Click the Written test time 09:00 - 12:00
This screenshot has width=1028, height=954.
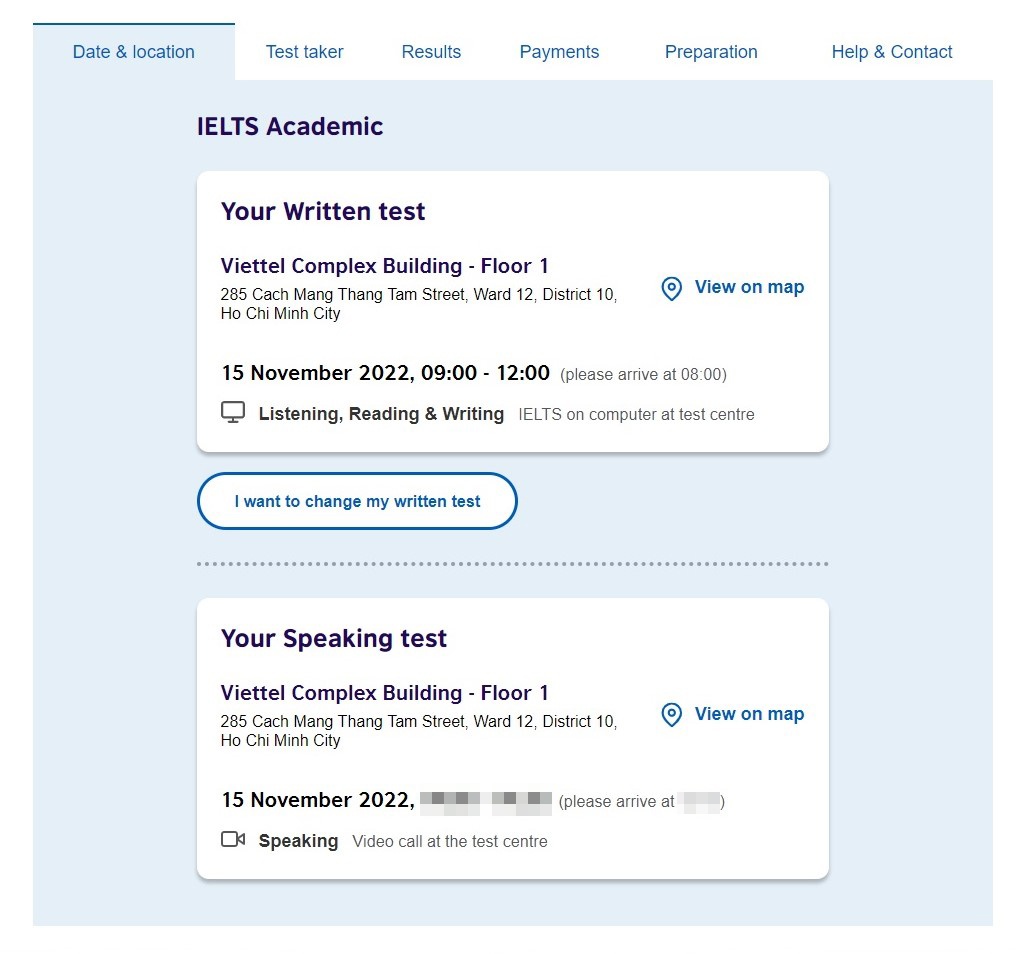tap(485, 373)
